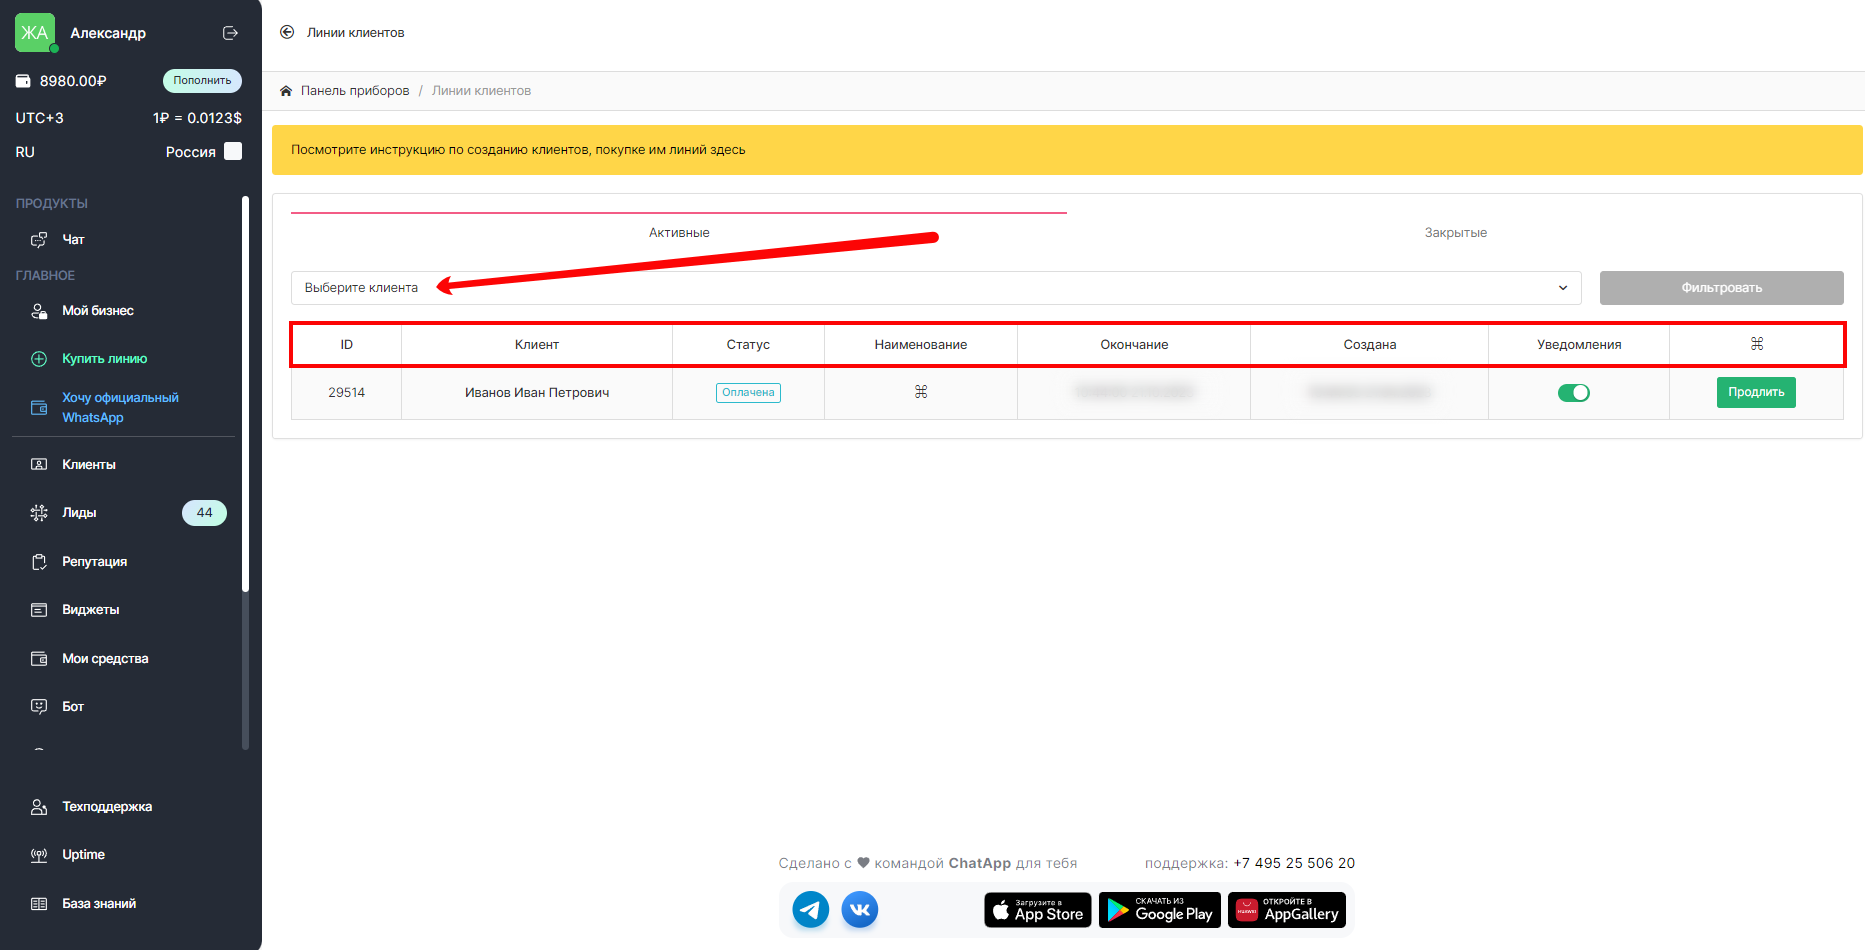Open Лиды in the sidebar menu
Image resolution: width=1865 pixels, height=950 pixels.
point(80,513)
